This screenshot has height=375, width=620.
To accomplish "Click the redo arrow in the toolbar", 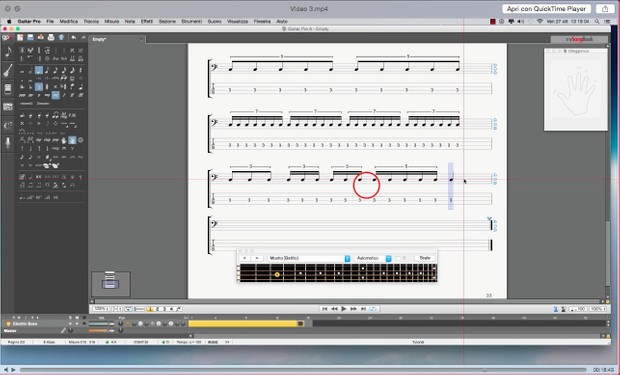I will (x=83, y=38).
